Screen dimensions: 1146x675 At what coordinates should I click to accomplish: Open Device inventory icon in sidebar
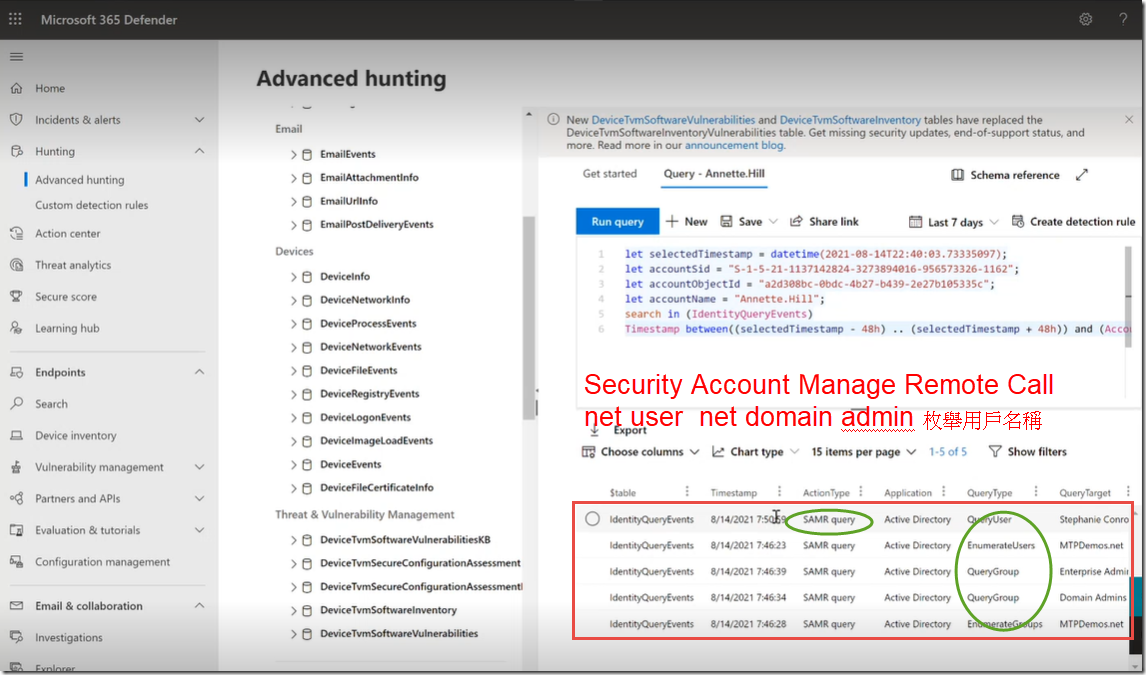point(16,436)
